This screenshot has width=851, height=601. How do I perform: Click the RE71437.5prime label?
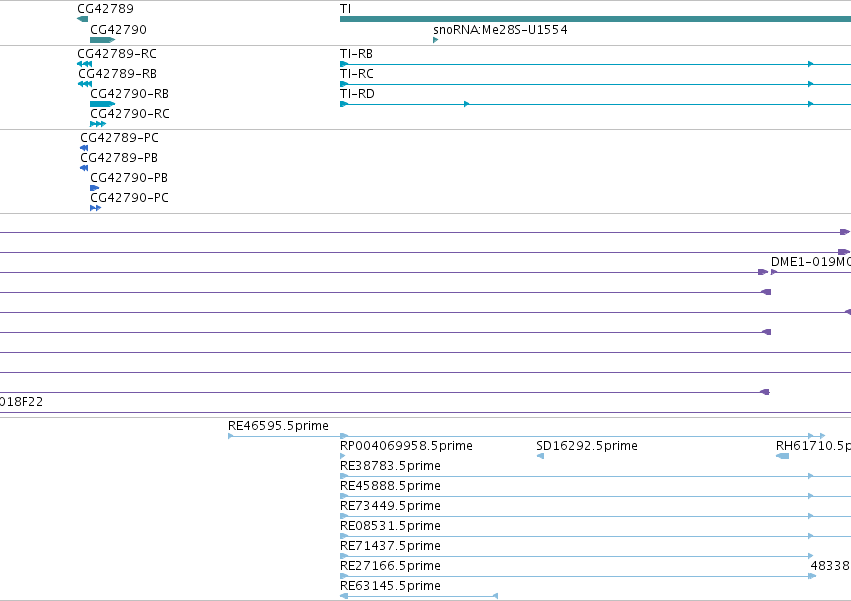390,547
